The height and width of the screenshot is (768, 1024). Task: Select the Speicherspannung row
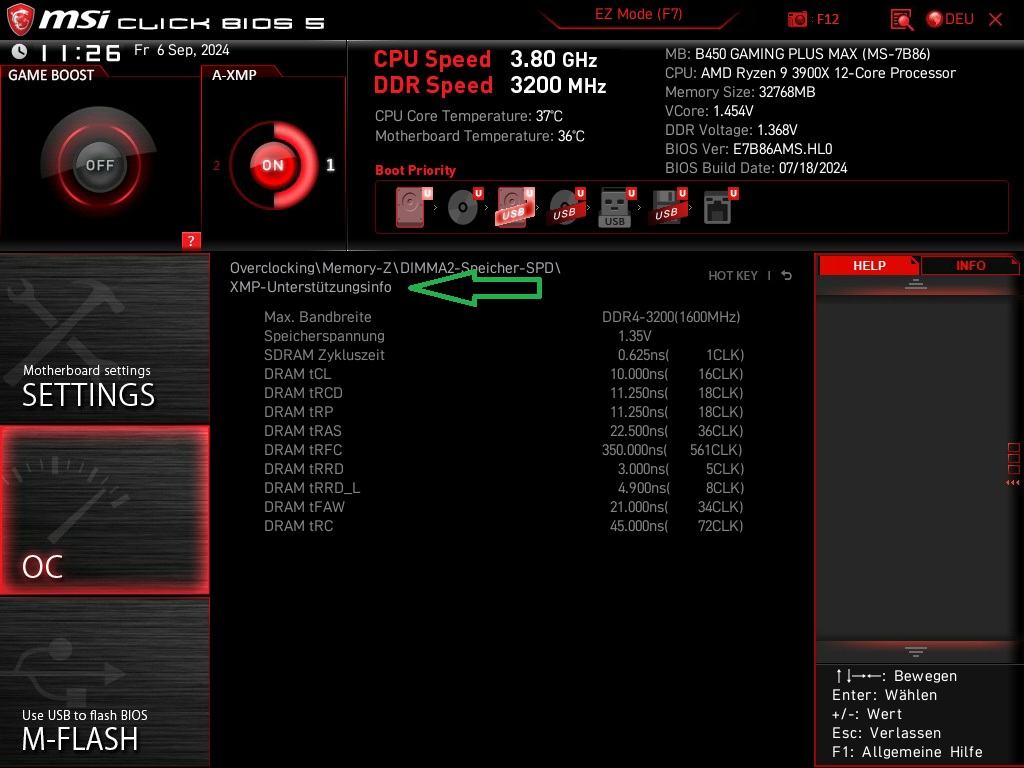[x=503, y=336]
